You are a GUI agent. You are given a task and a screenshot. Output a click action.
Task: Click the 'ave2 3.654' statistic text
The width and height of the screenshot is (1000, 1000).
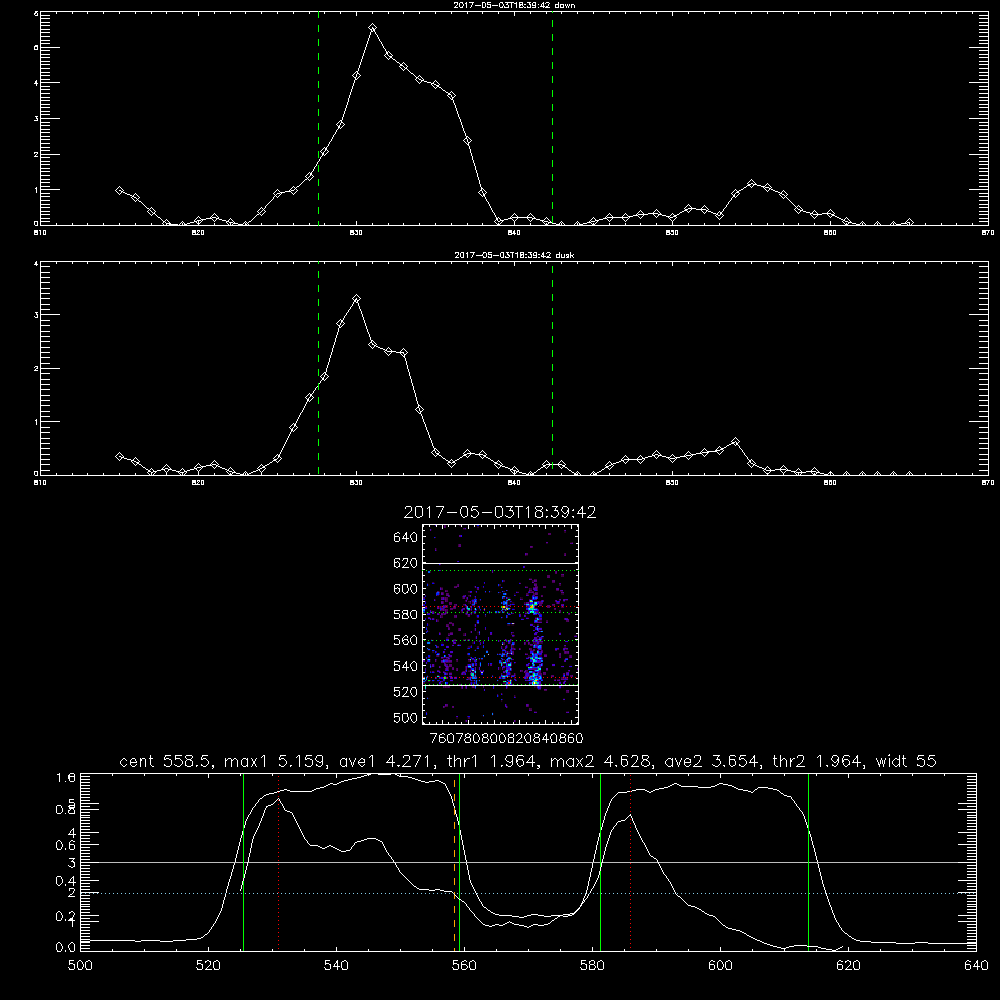tap(712, 761)
